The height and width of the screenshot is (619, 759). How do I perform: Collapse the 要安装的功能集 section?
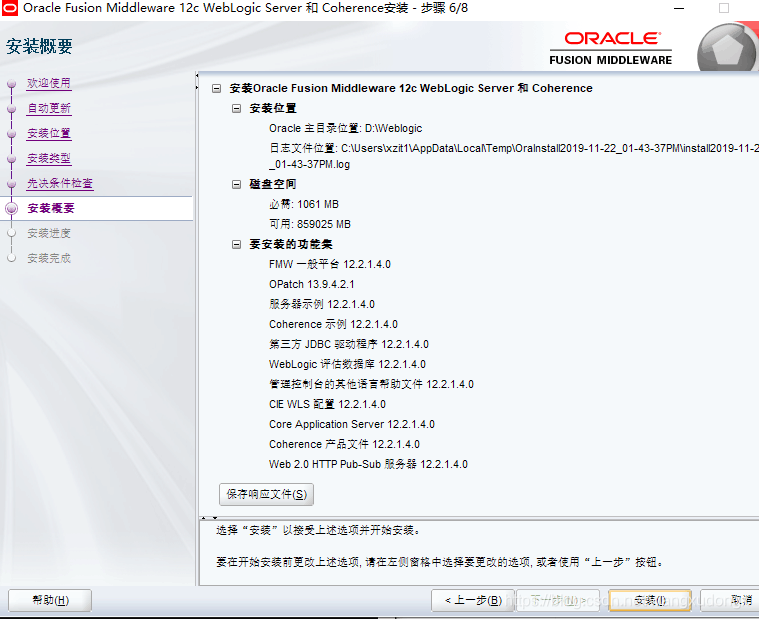point(236,244)
